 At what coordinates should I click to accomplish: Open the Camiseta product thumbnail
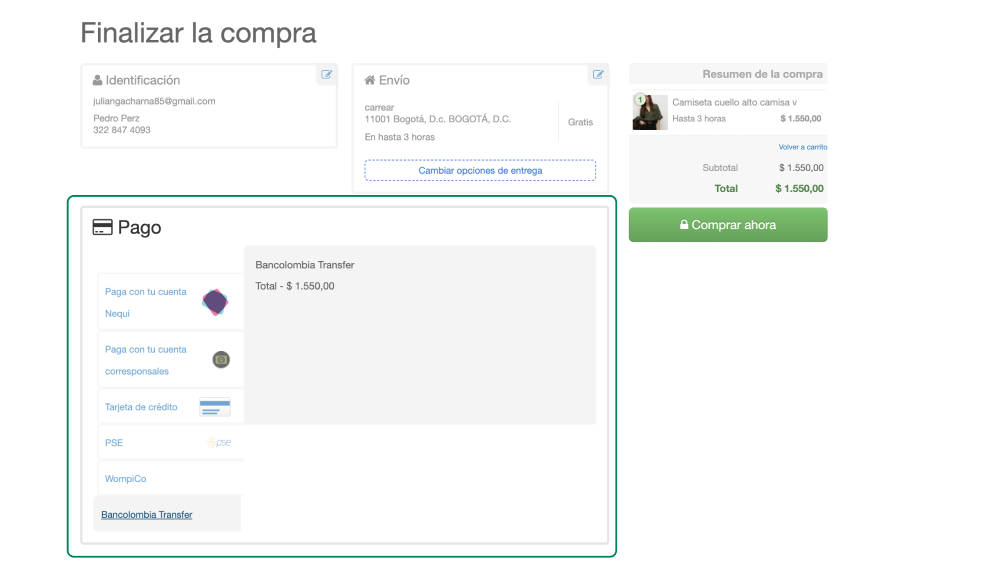(649, 112)
